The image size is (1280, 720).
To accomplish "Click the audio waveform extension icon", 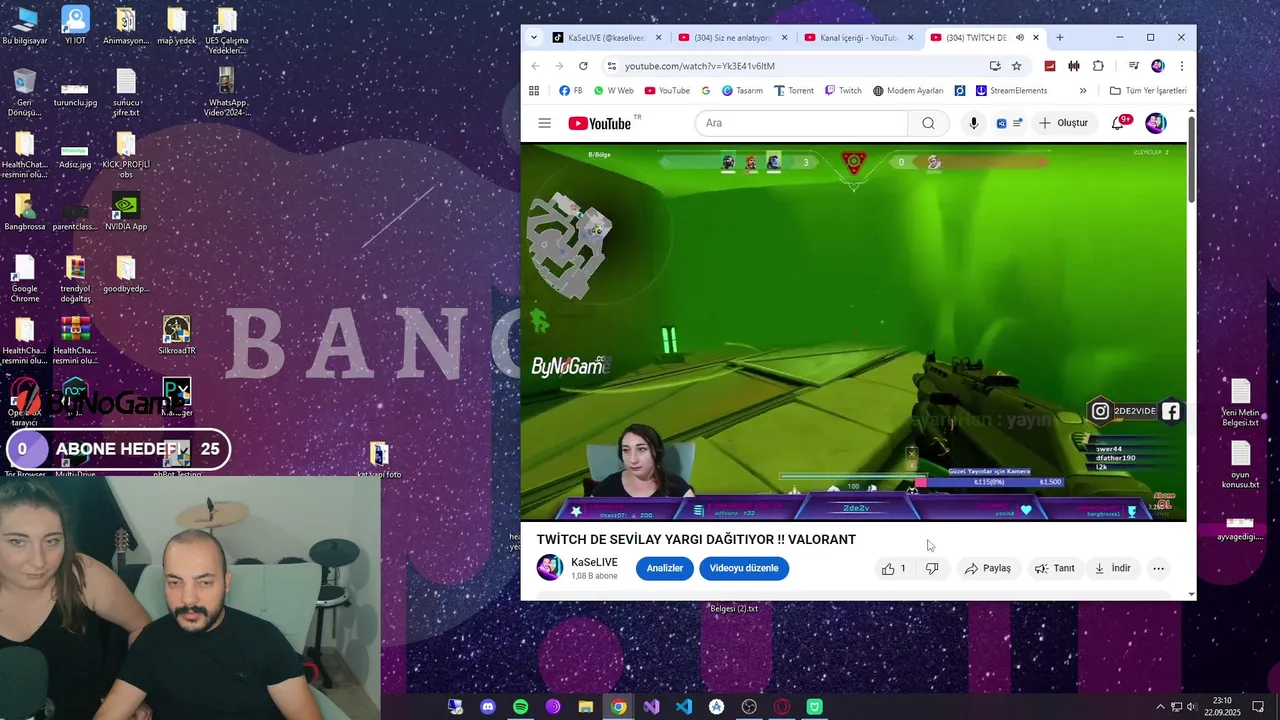I will coord(1074,66).
